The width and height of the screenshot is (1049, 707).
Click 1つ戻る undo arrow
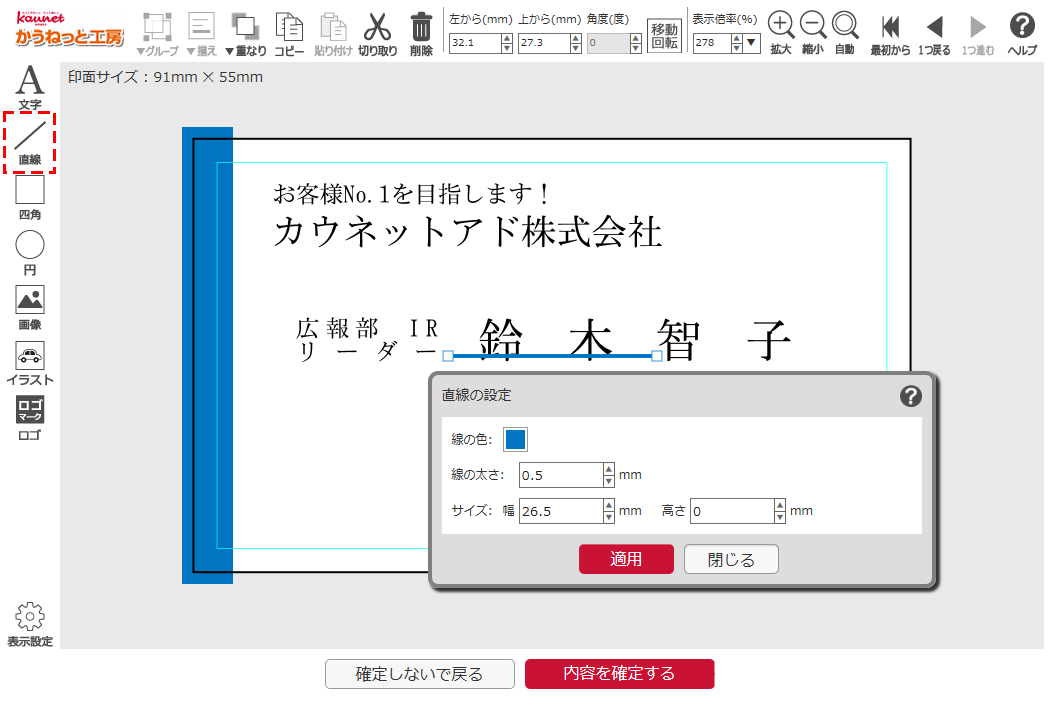tap(935, 33)
